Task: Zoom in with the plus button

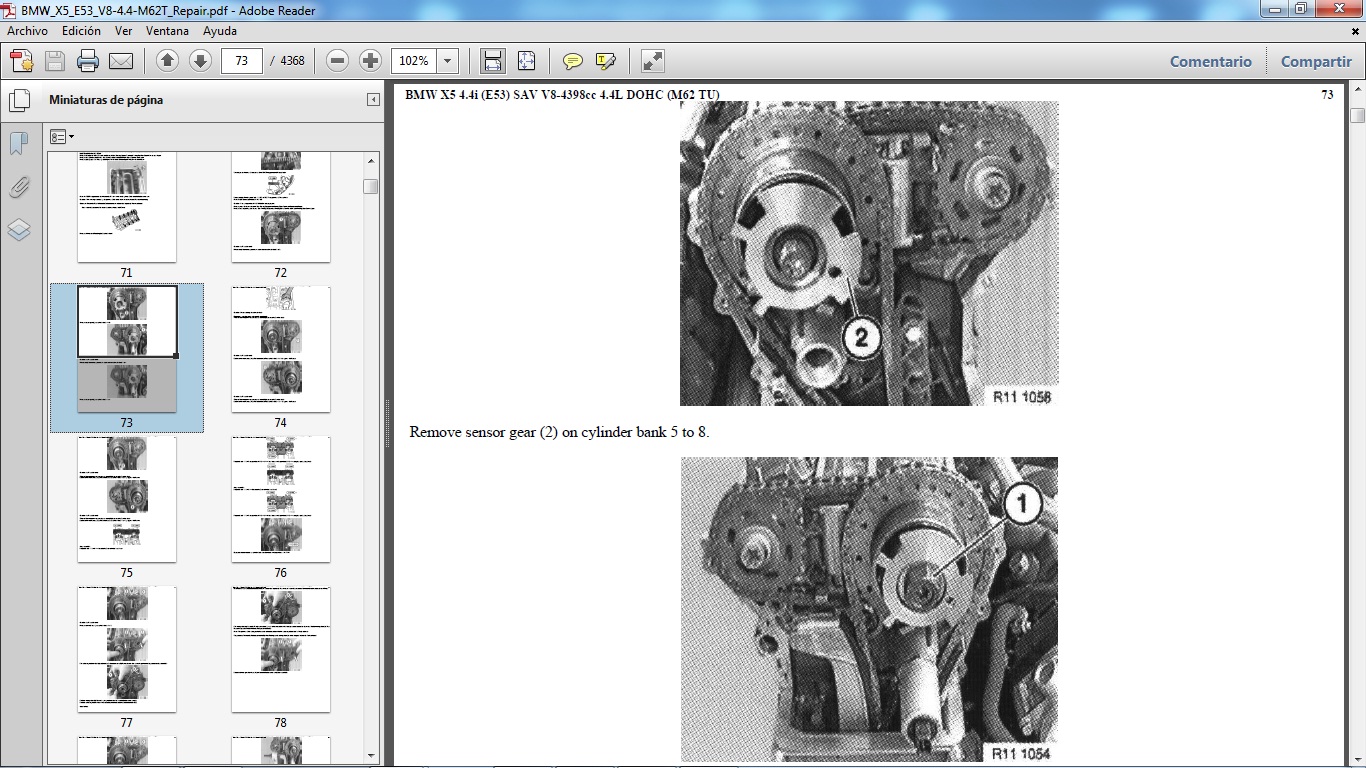Action: click(371, 61)
